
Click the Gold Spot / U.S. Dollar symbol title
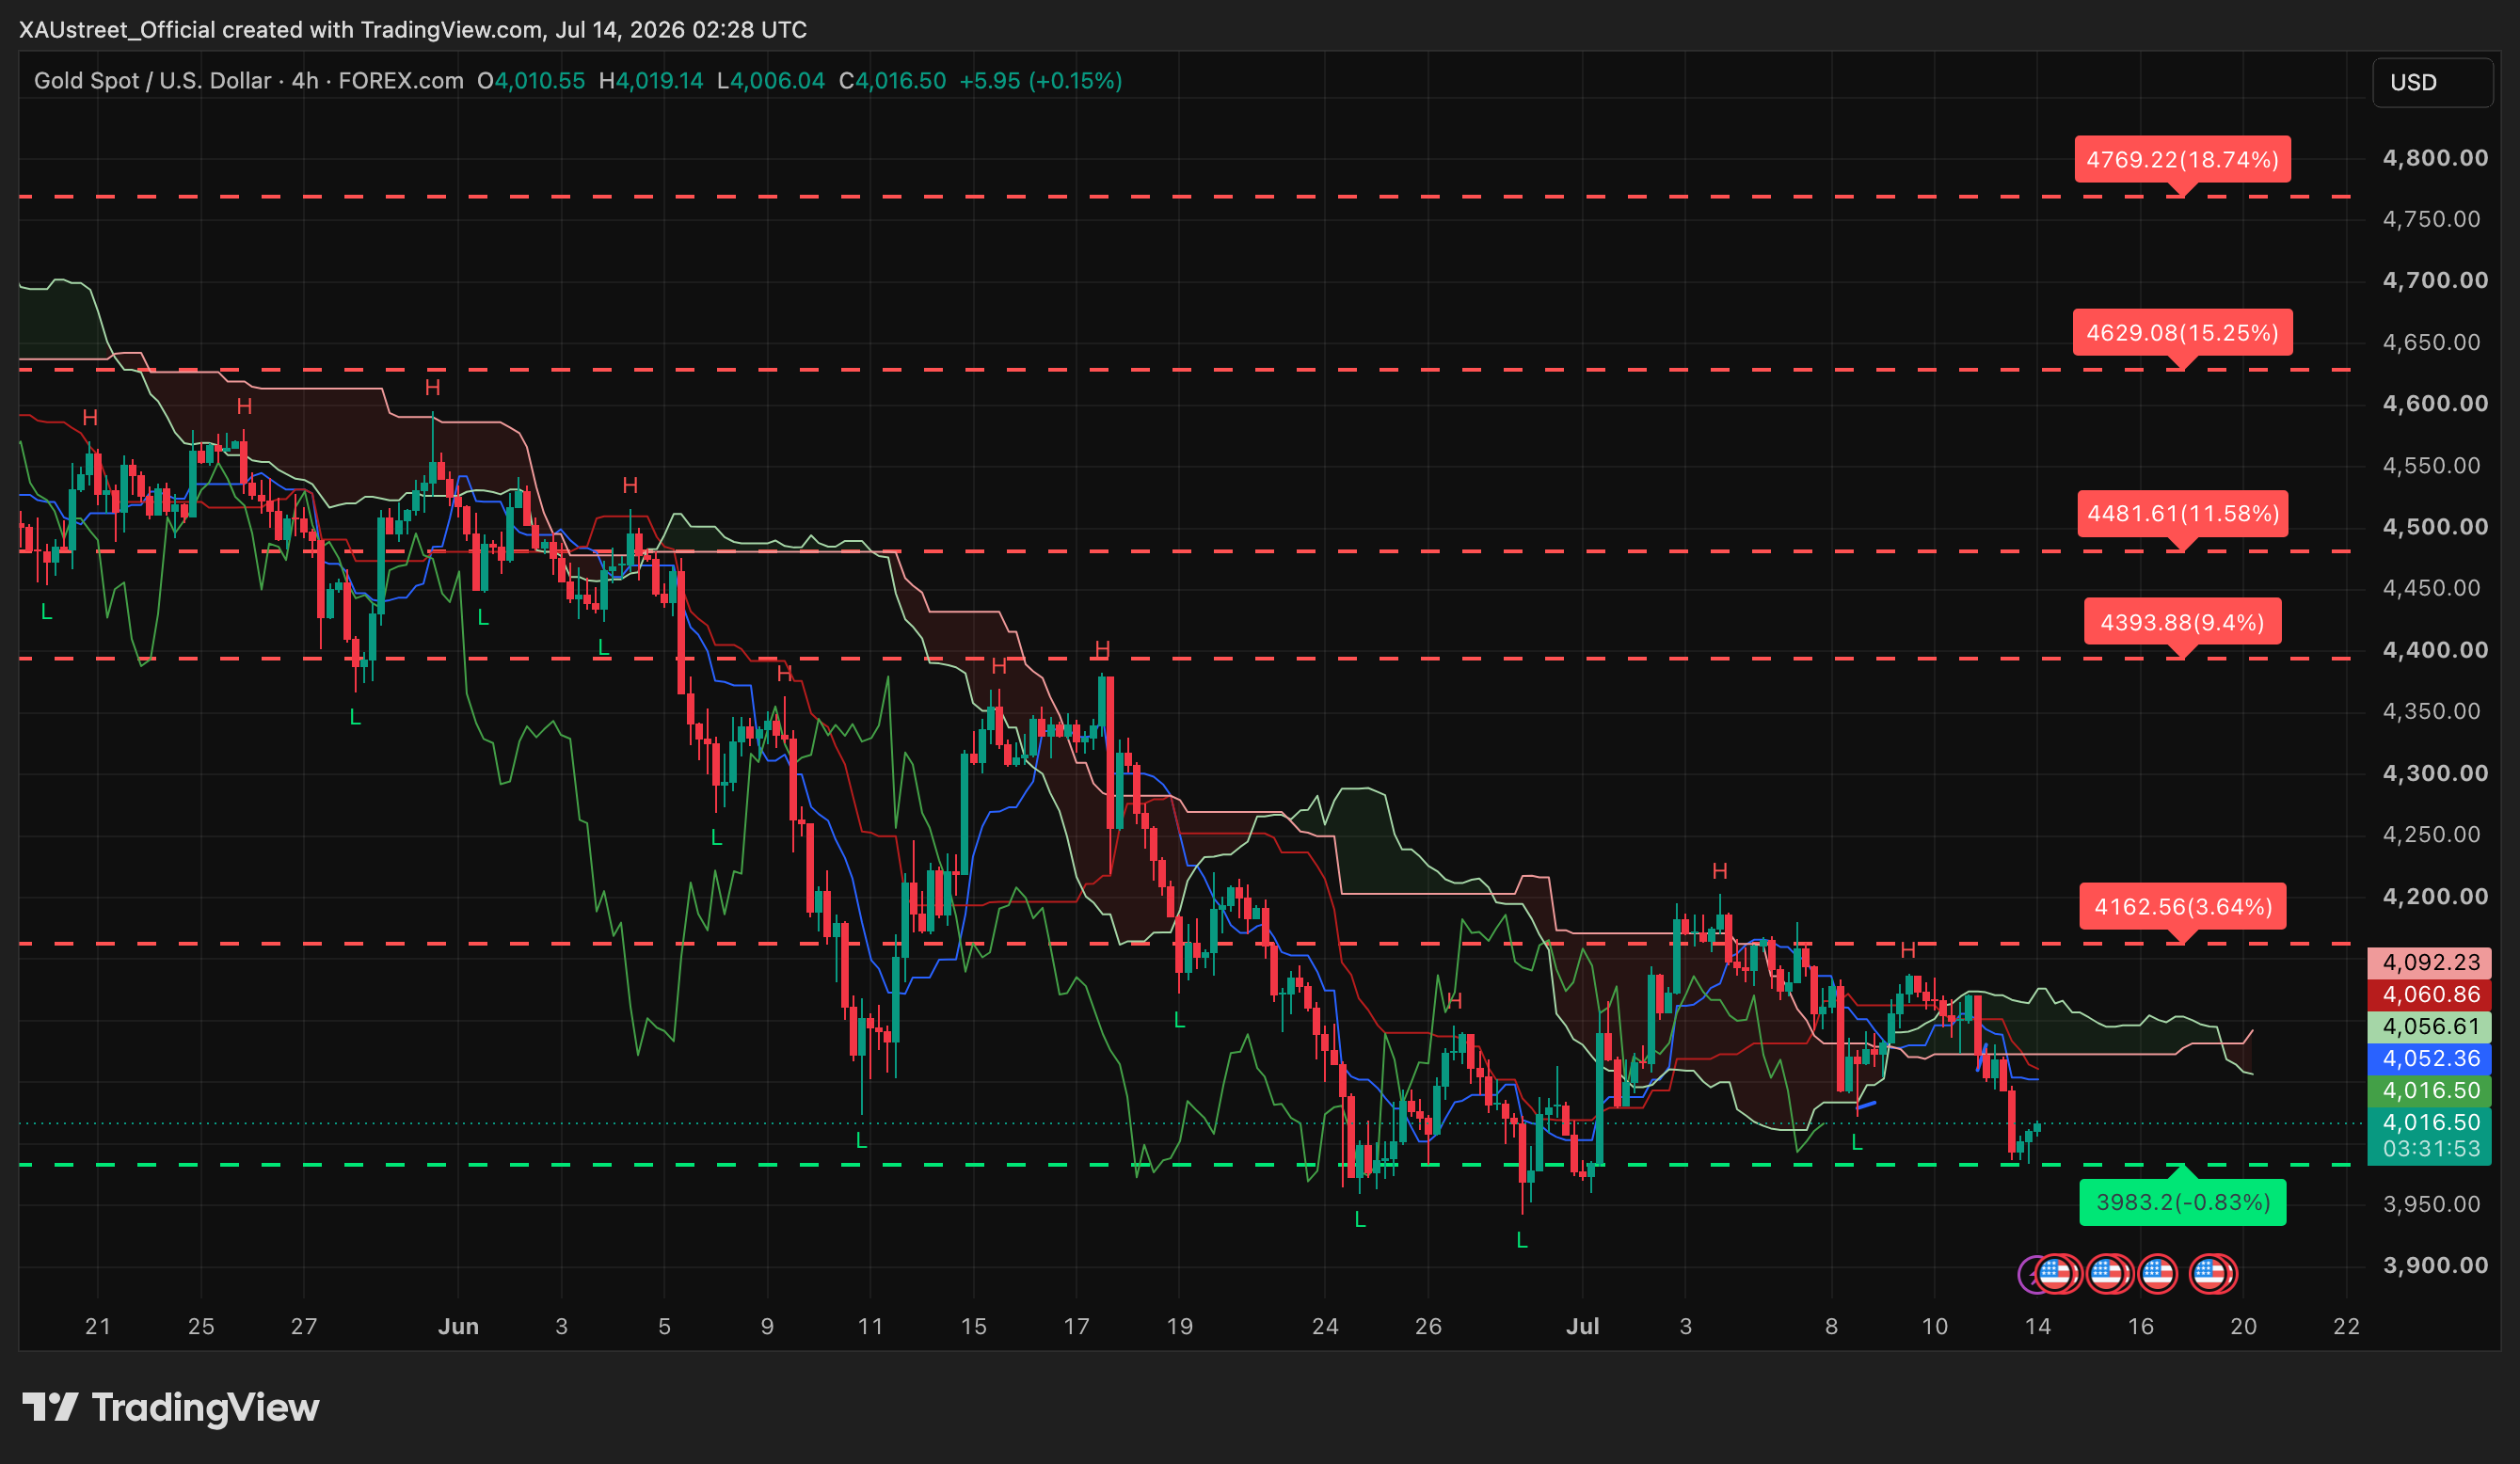[x=153, y=81]
